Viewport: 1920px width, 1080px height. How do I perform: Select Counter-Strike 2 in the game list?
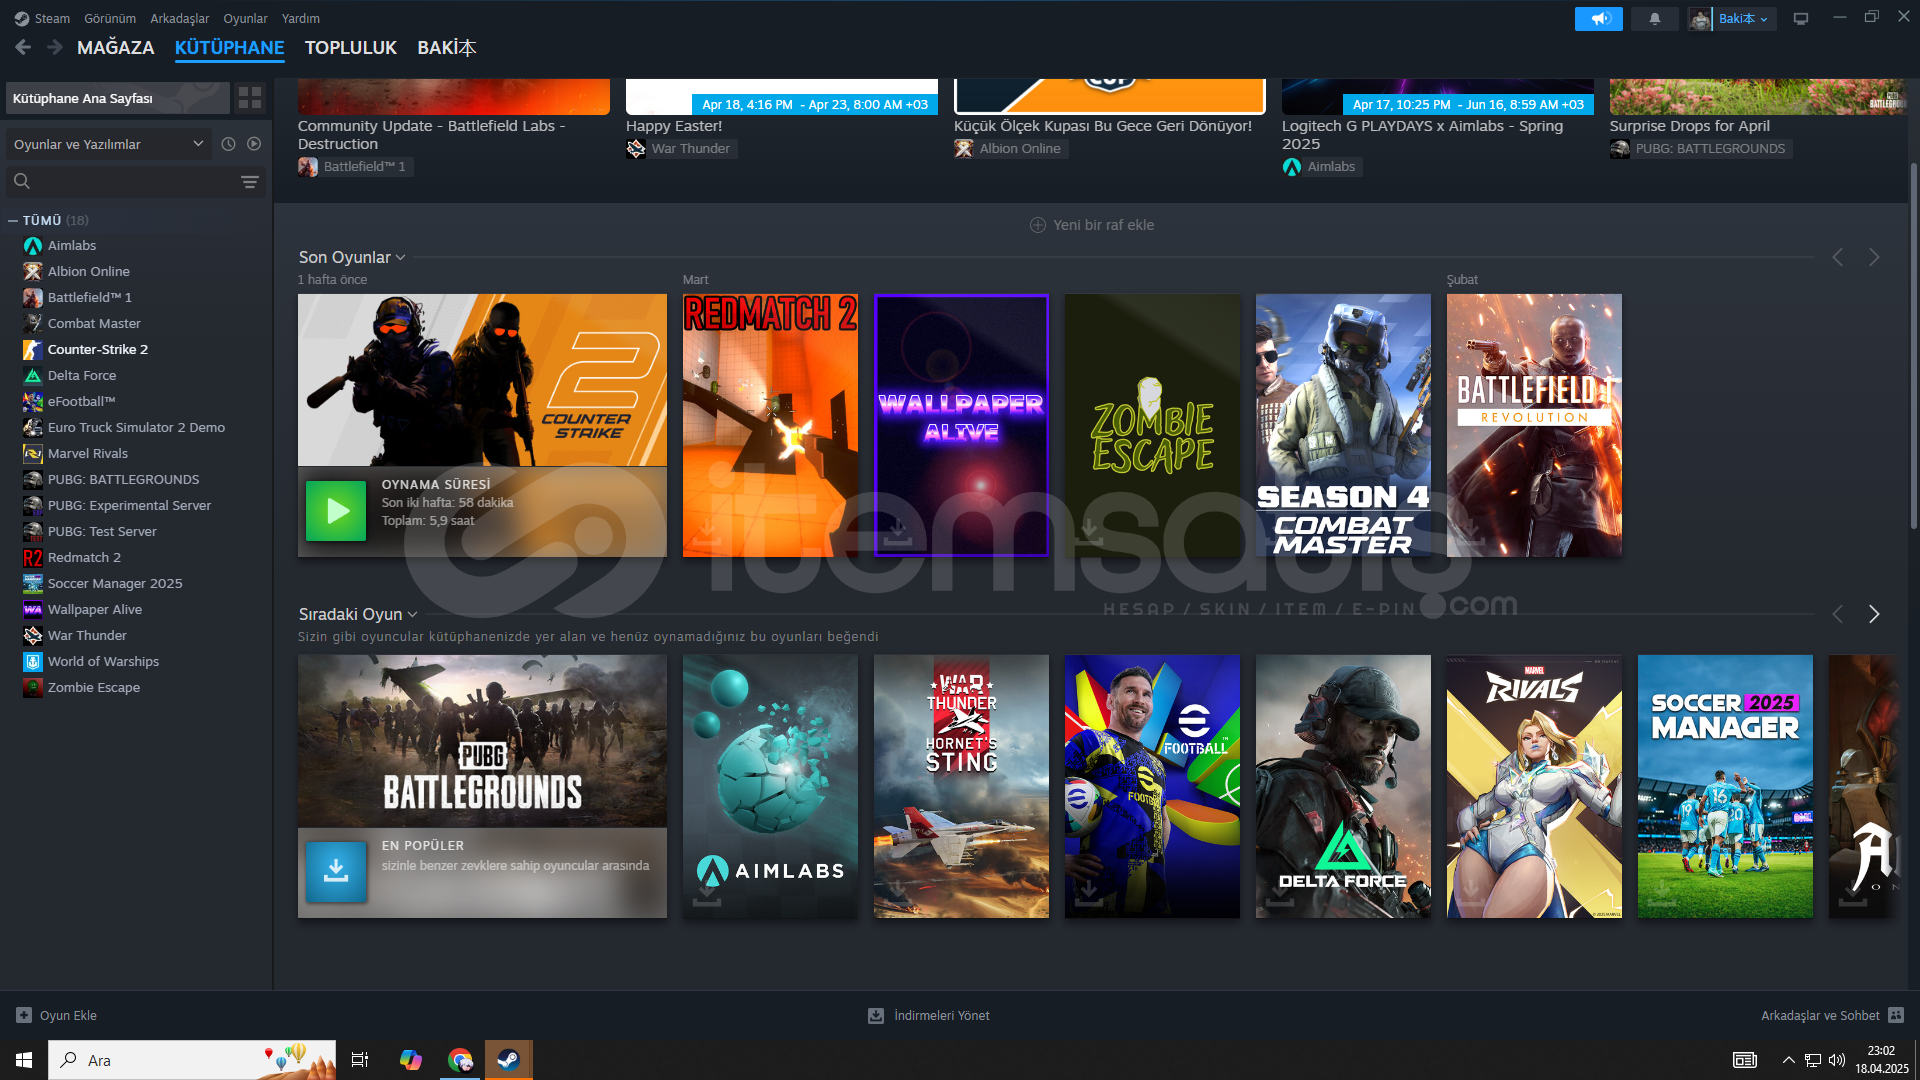[x=98, y=349]
